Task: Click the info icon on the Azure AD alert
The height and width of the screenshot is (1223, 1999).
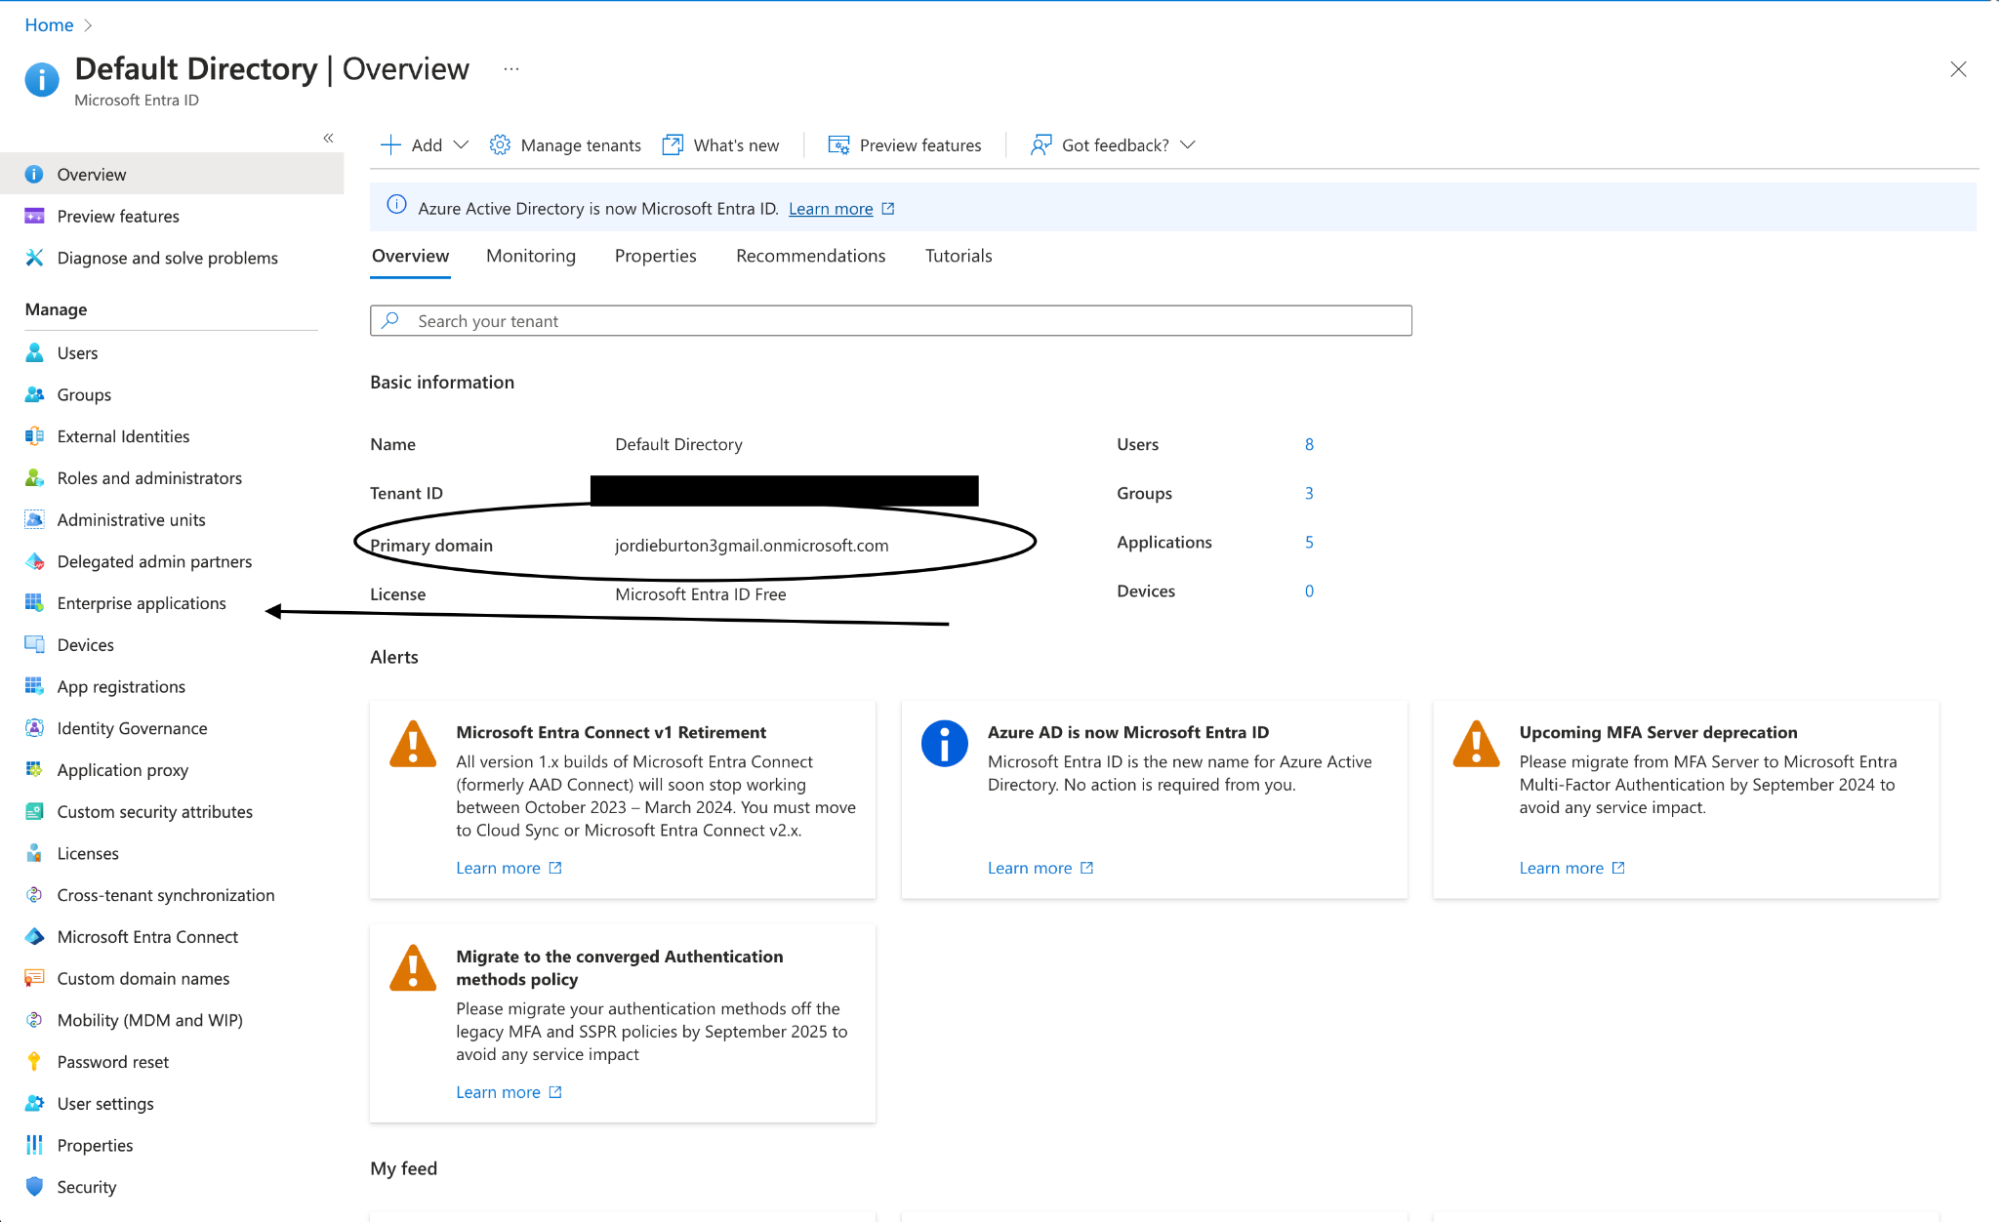Action: (x=944, y=744)
